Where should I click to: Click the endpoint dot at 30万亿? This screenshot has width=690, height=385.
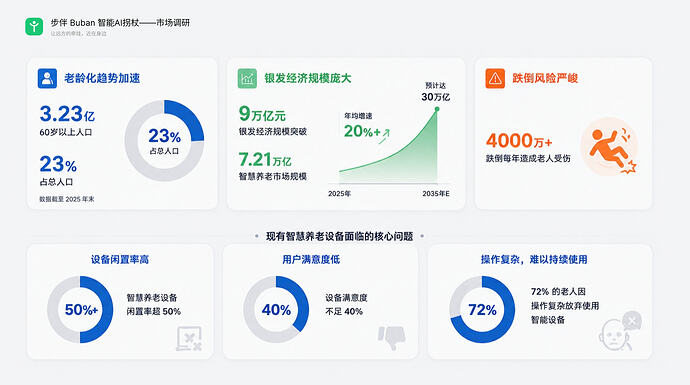tap(437, 109)
